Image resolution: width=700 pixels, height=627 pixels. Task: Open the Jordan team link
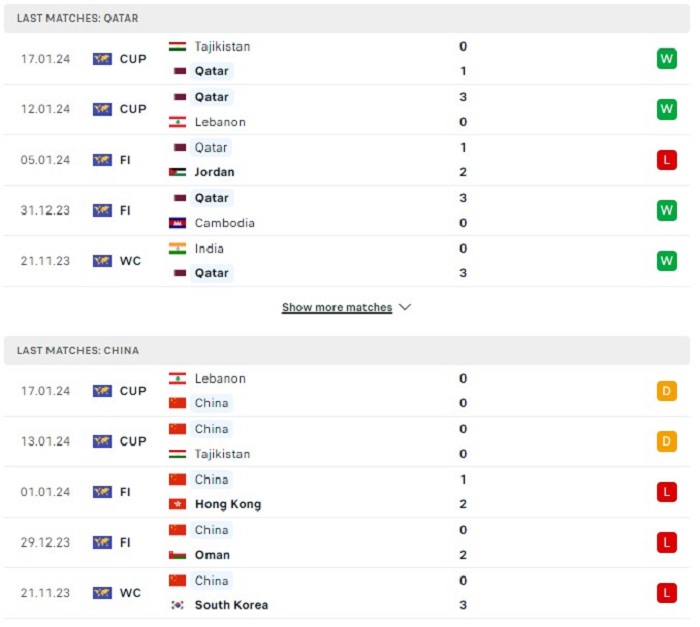(214, 172)
